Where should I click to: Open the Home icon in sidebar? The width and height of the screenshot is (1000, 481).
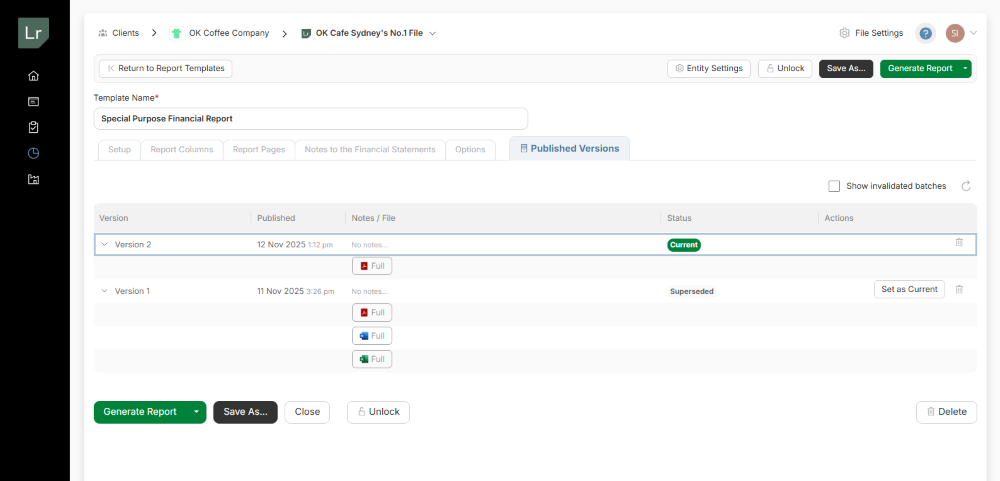pyautogui.click(x=34, y=76)
